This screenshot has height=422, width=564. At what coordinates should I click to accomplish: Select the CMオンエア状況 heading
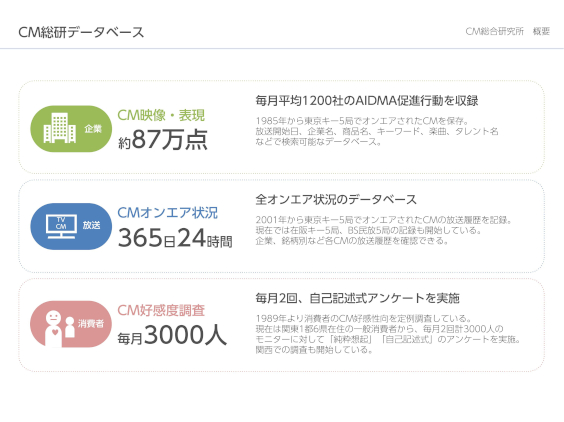pyautogui.click(x=168, y=213)
